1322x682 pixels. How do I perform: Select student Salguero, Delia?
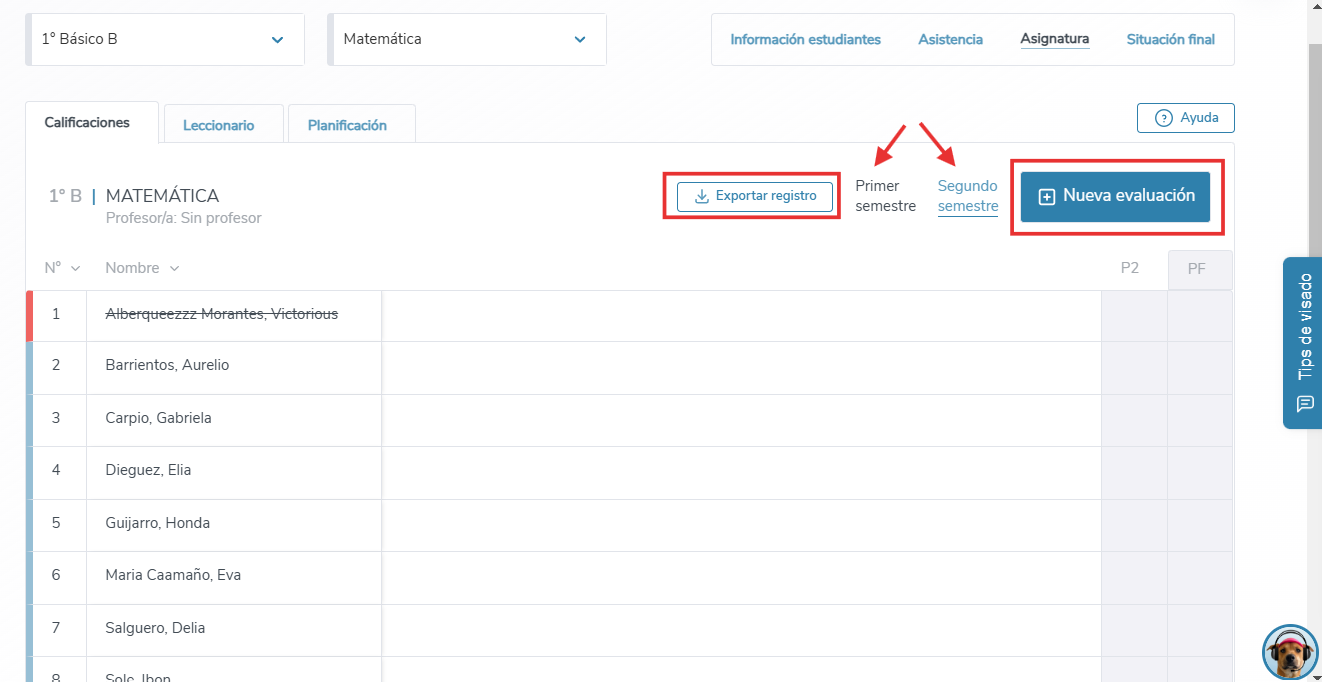155,628
